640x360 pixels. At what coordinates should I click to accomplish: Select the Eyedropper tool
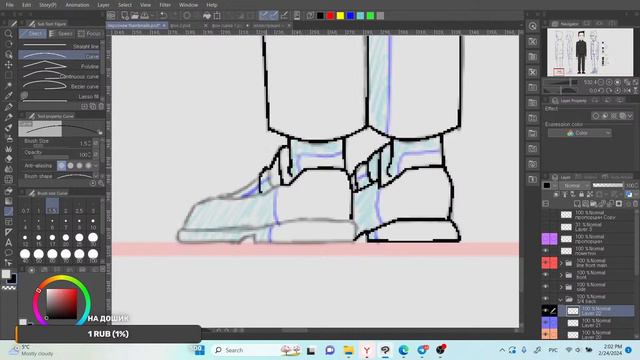click(8, 96)
